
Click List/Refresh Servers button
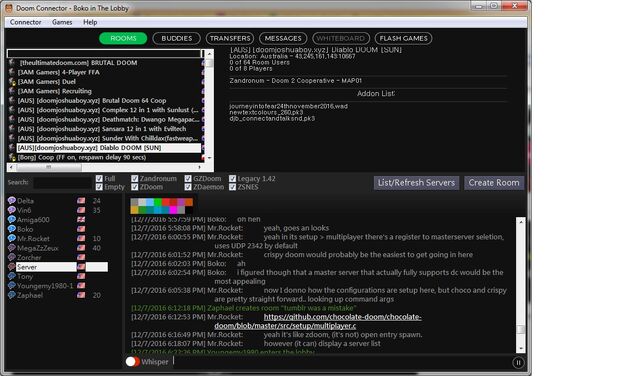(x=416, y=182)
